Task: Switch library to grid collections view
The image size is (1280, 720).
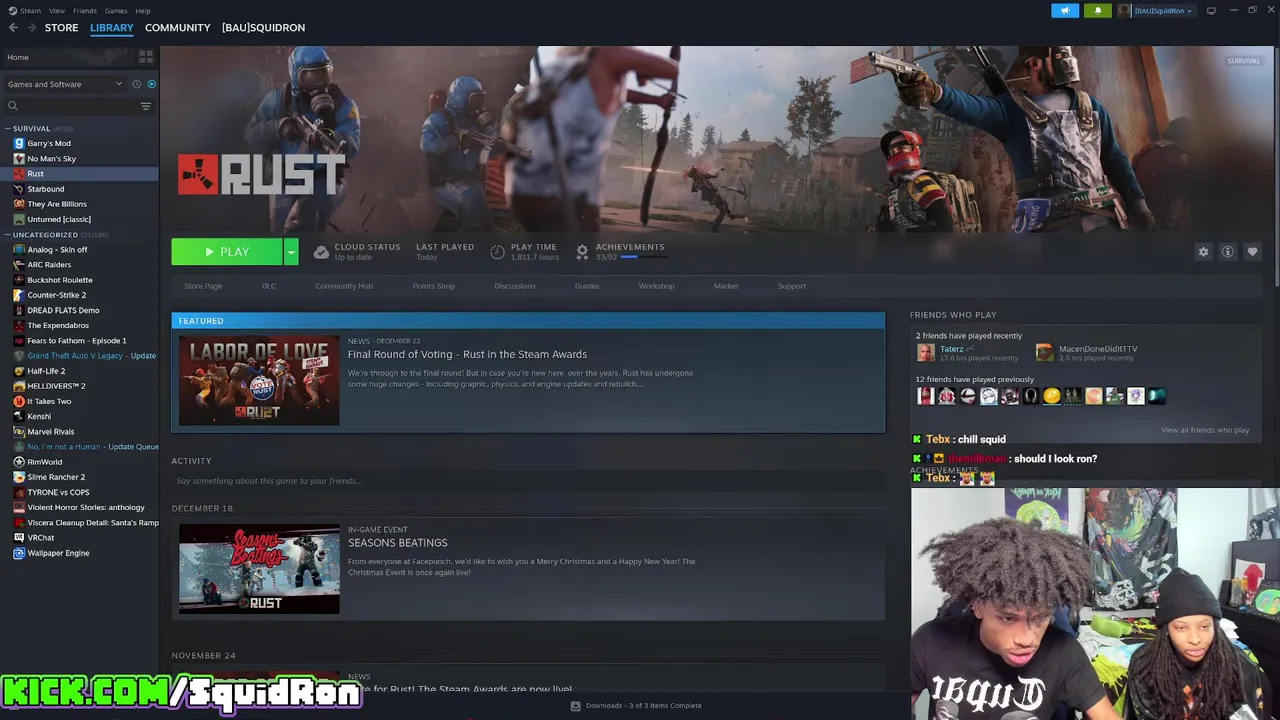Action: [x=146, y=57]
